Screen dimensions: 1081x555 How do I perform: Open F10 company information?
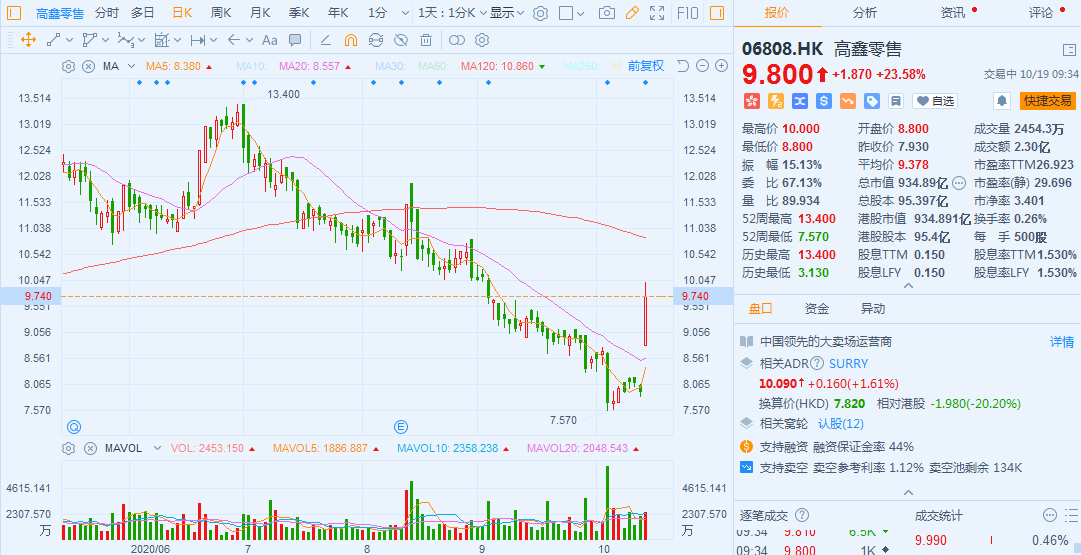tap(687, 12)
